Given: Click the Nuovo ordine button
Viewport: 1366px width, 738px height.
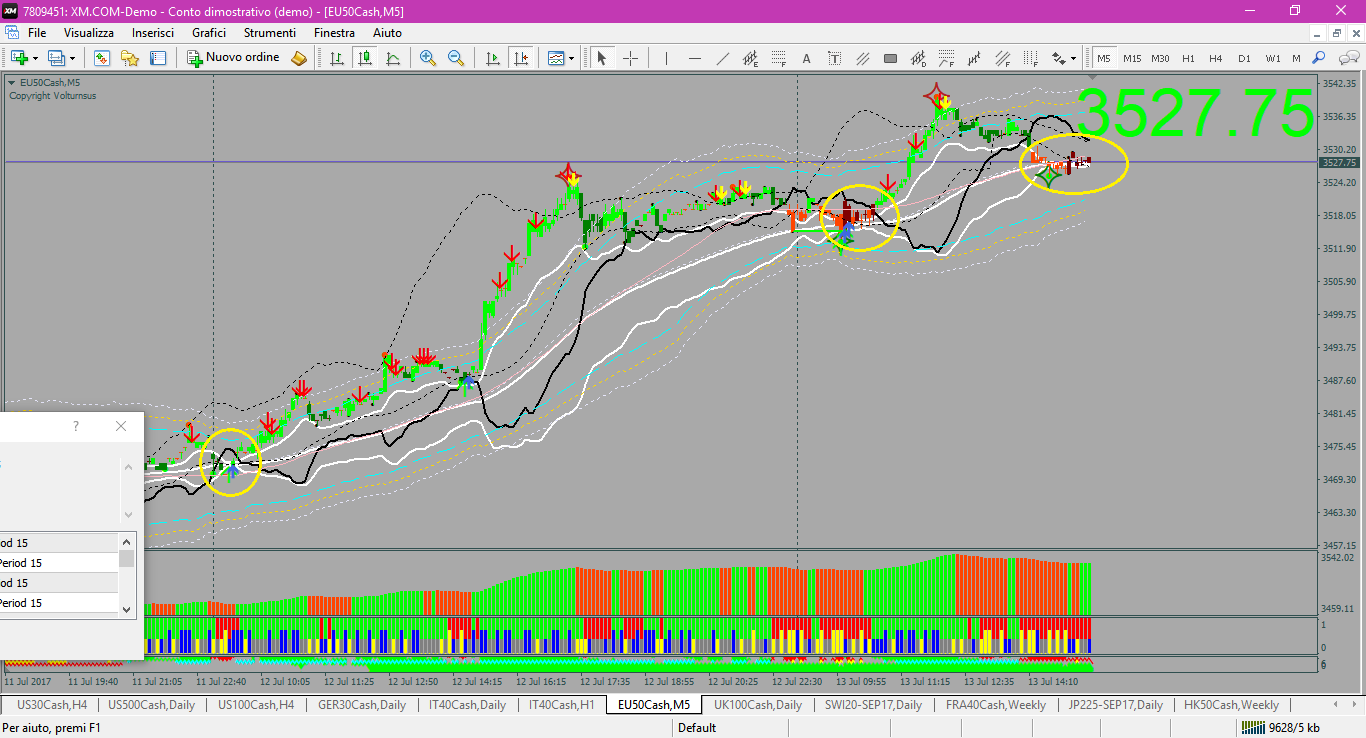Looking at the screenshot, I should point(234,58).
